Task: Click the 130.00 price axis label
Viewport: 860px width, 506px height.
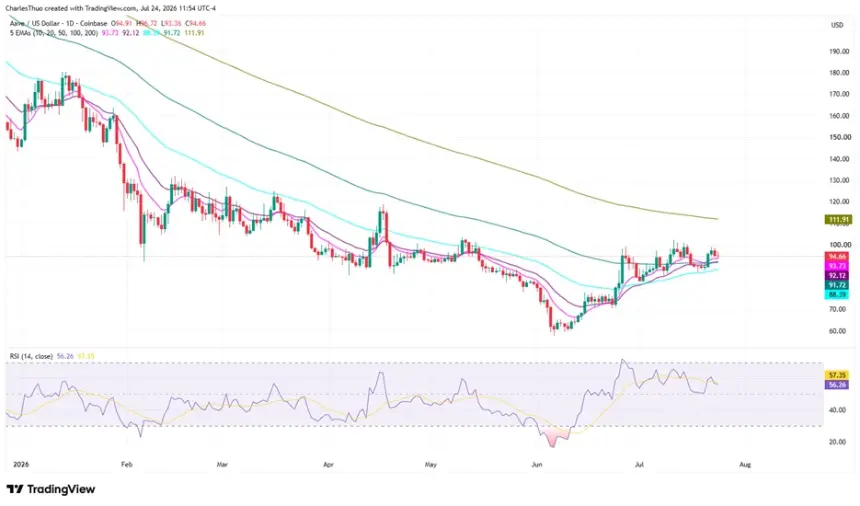Action: click(x=839, y=180)
